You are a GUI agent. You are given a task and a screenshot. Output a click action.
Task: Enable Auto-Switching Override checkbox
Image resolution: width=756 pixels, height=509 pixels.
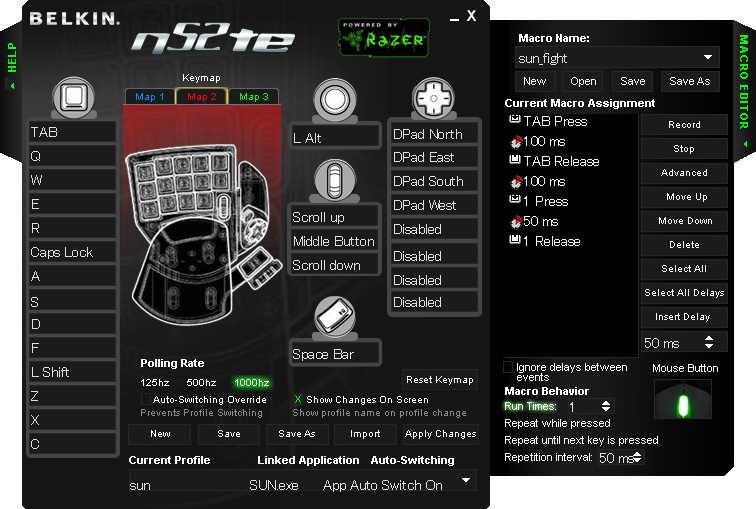click(x=145, y=399)
